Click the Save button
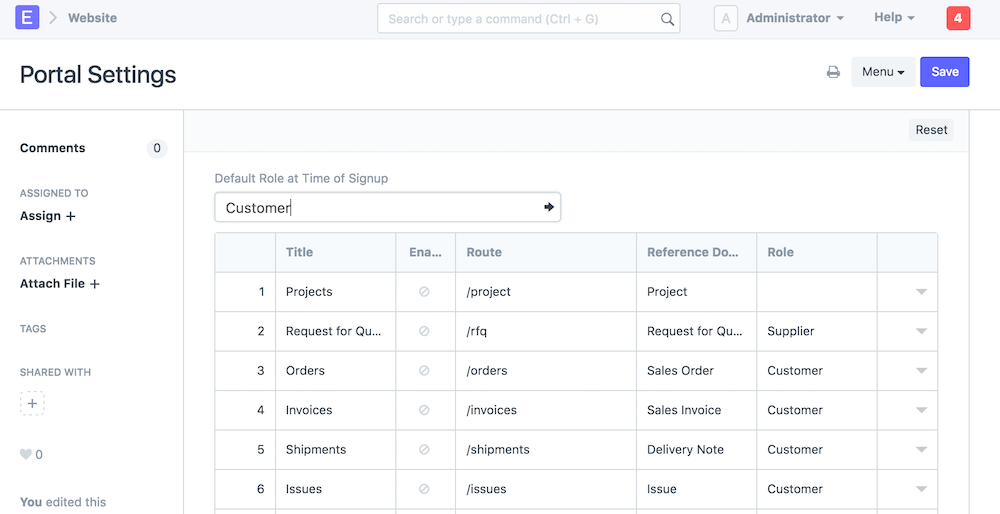 point(944,72)
